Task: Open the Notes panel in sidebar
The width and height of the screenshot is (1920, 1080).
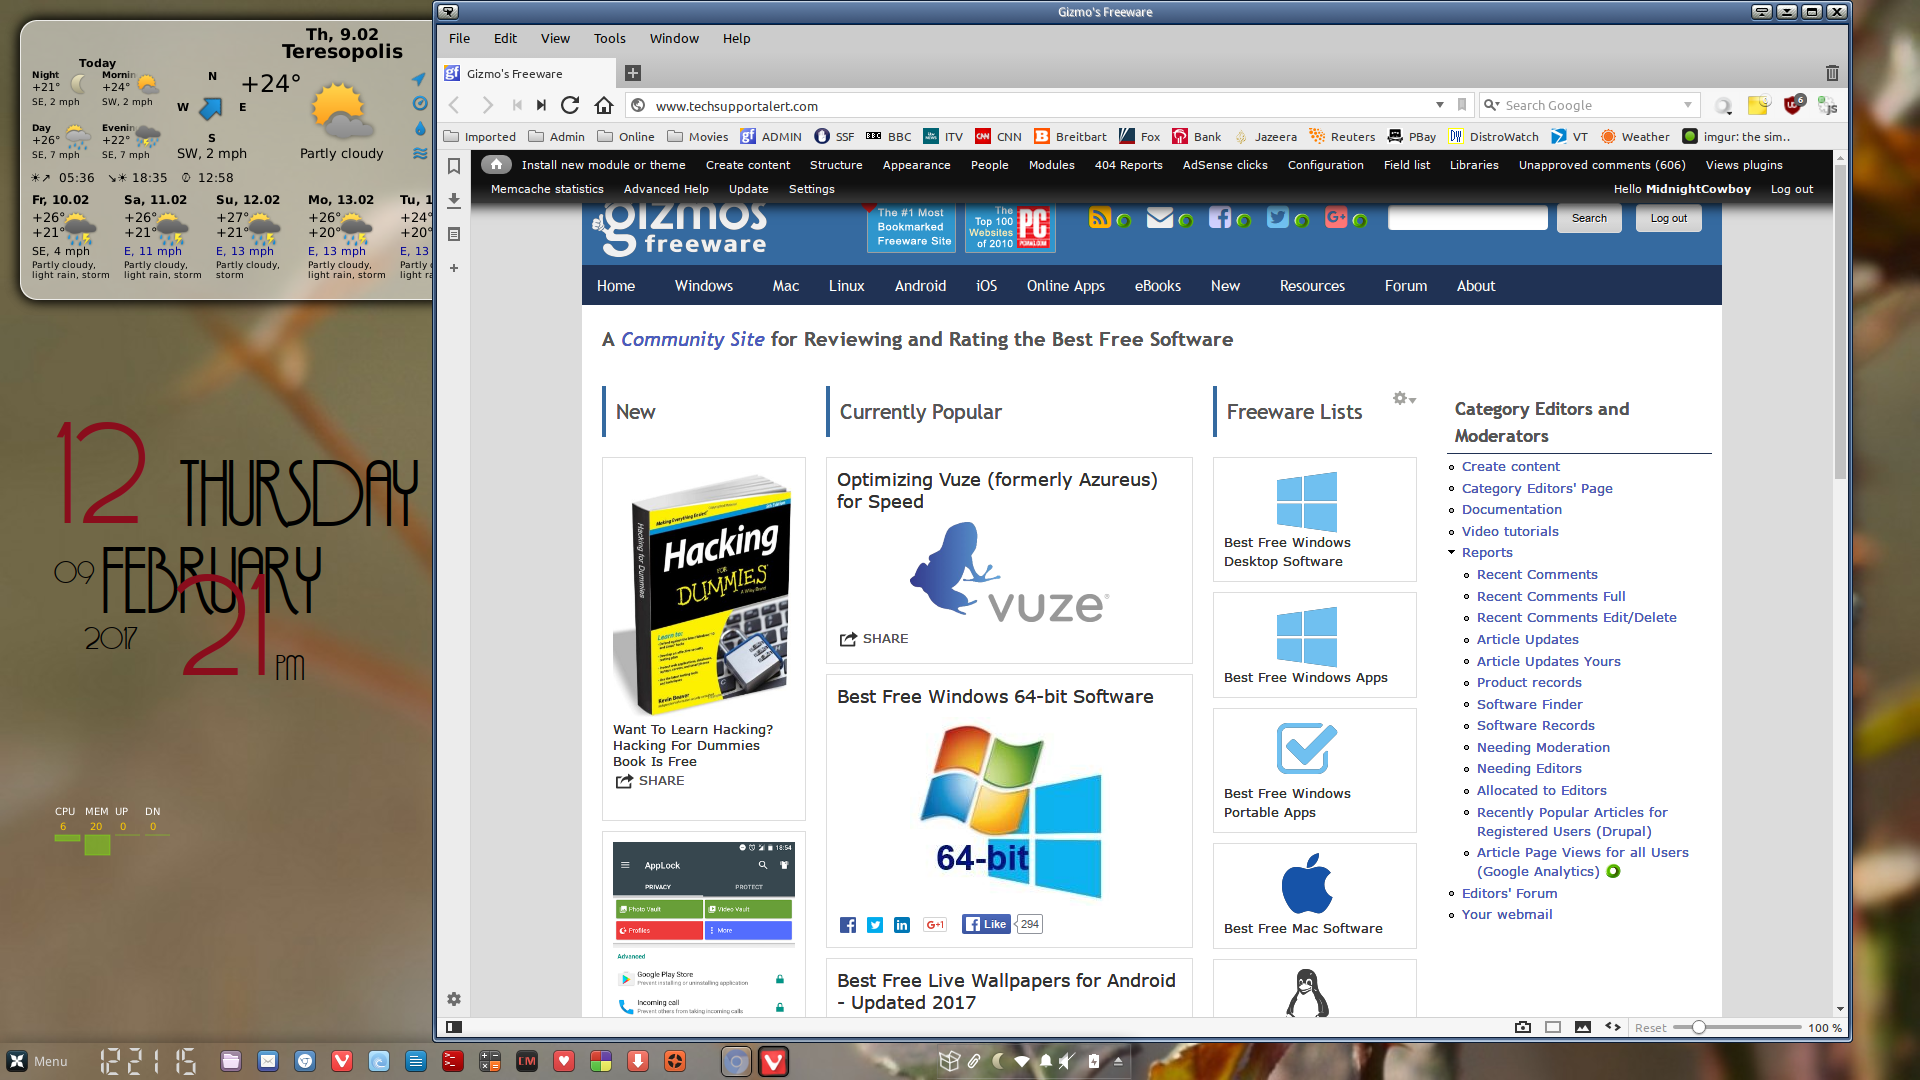Action: pyautogui.click(x=454, y=234)
